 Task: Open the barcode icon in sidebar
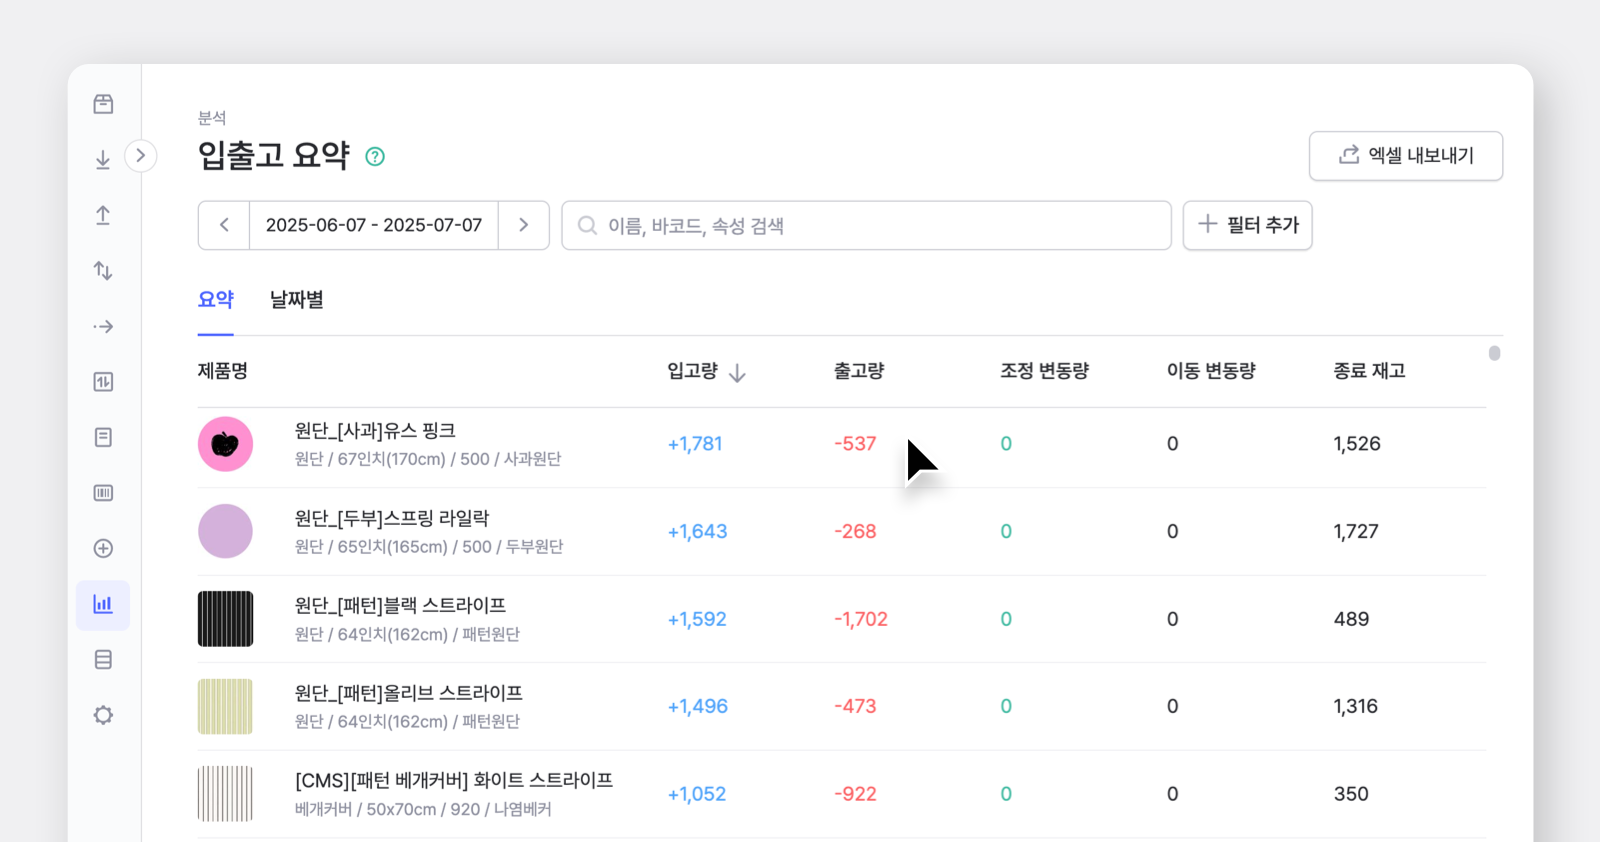click(x=103, y=493)
